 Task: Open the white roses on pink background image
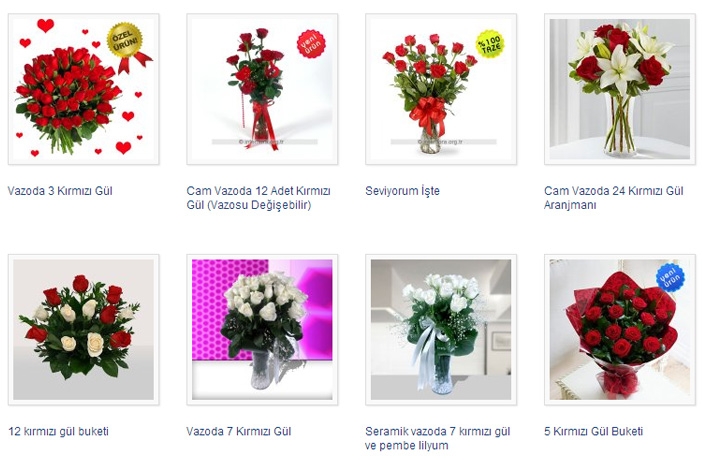click(x=262, y=330)
